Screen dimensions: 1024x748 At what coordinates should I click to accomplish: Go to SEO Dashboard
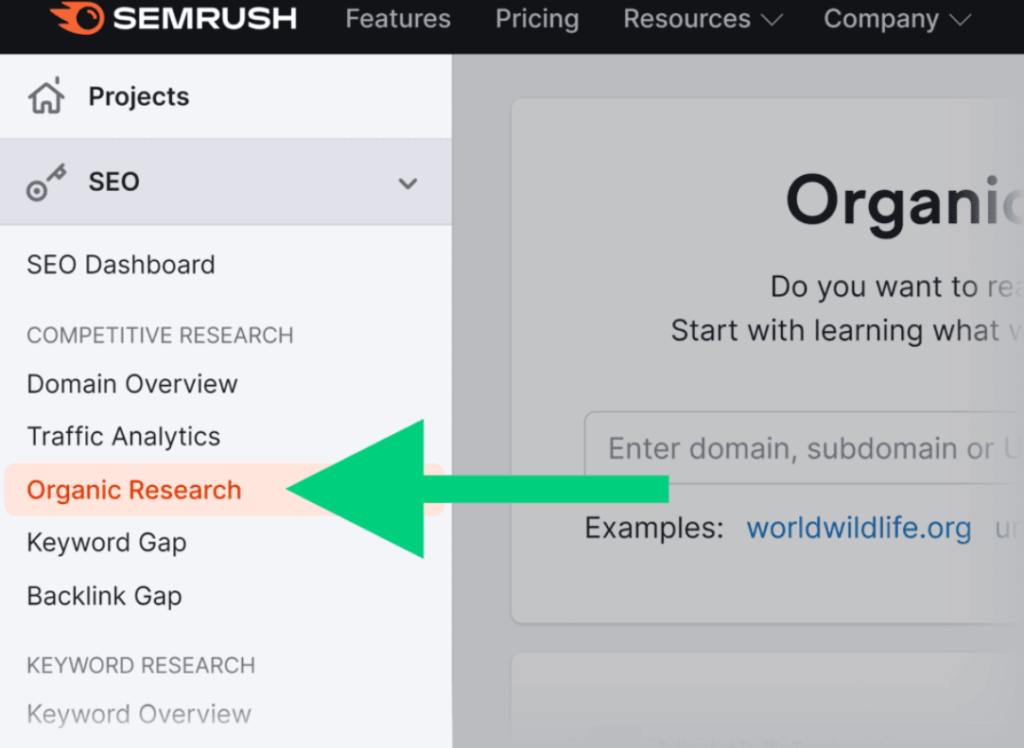pyautogui.click(x=121, y=265)
